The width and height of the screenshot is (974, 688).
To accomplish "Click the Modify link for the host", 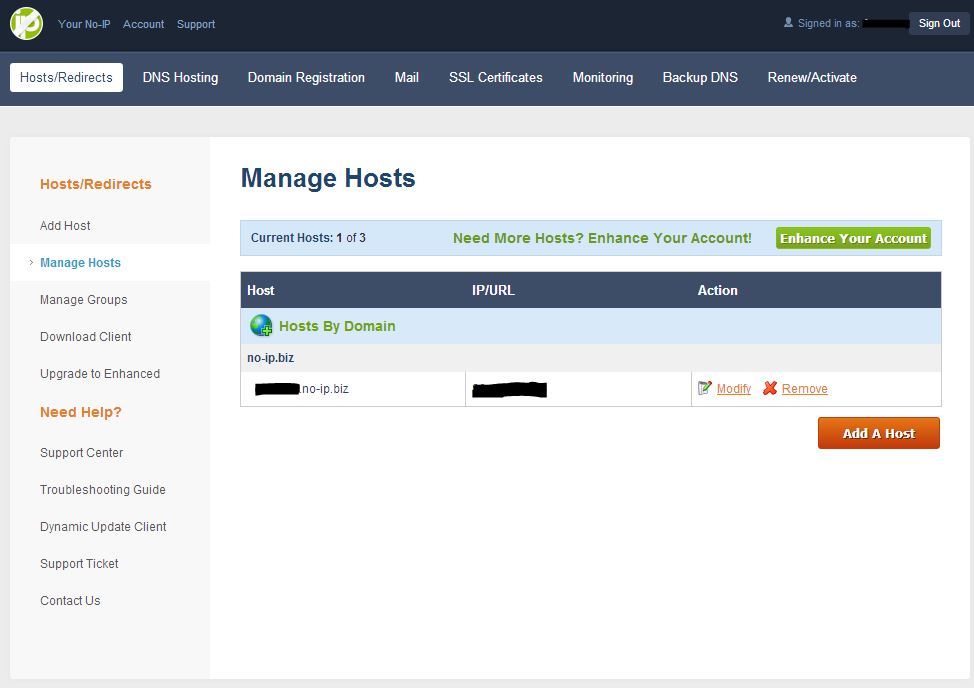I will pyautogui.click(x=734, y=389).
